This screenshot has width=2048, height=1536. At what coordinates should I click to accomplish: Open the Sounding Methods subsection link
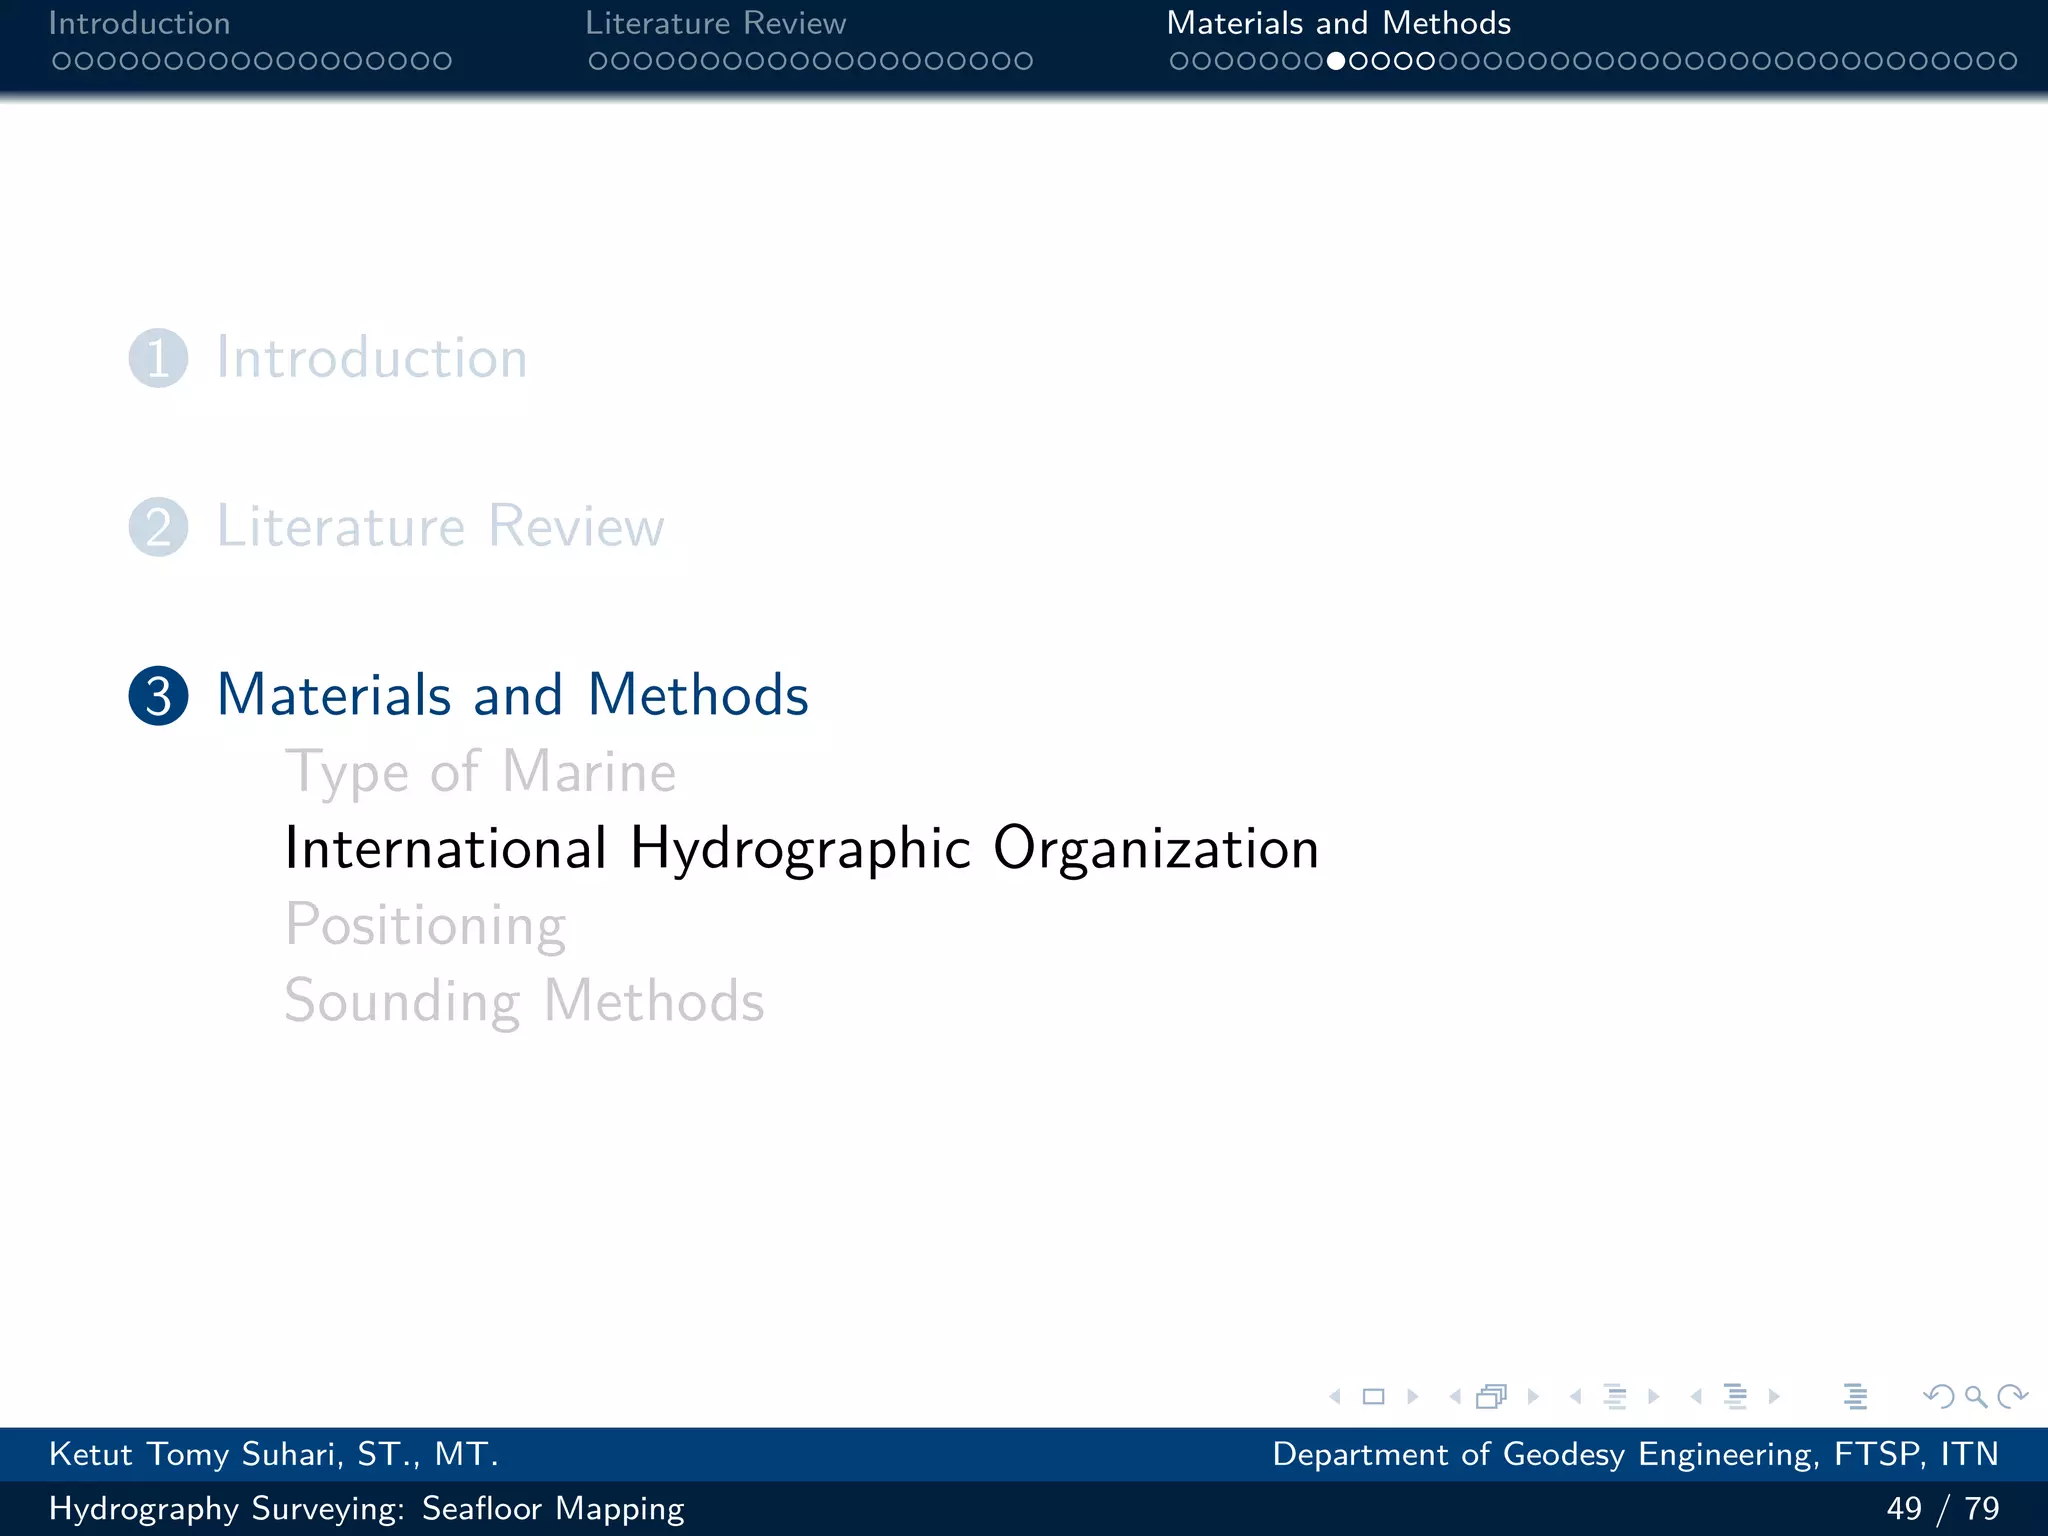(525, 1001)
